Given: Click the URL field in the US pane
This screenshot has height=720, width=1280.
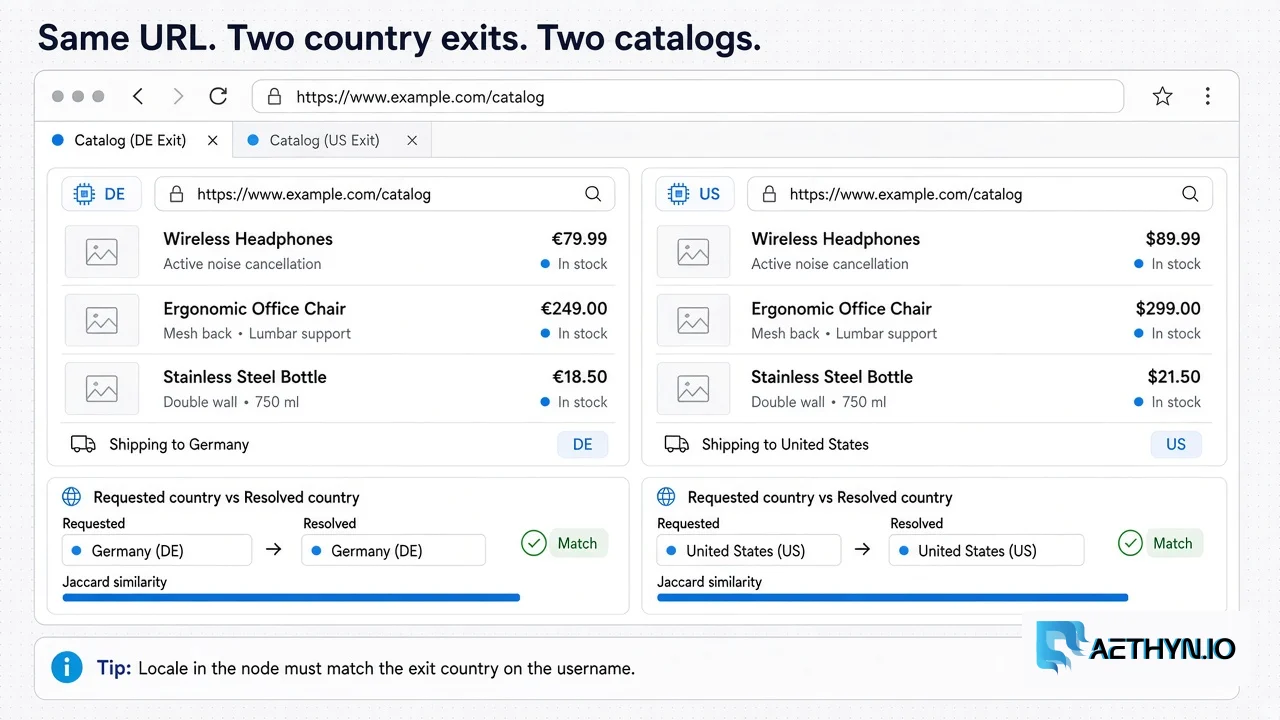Looking at the screenshot, I should pos(980,194).
